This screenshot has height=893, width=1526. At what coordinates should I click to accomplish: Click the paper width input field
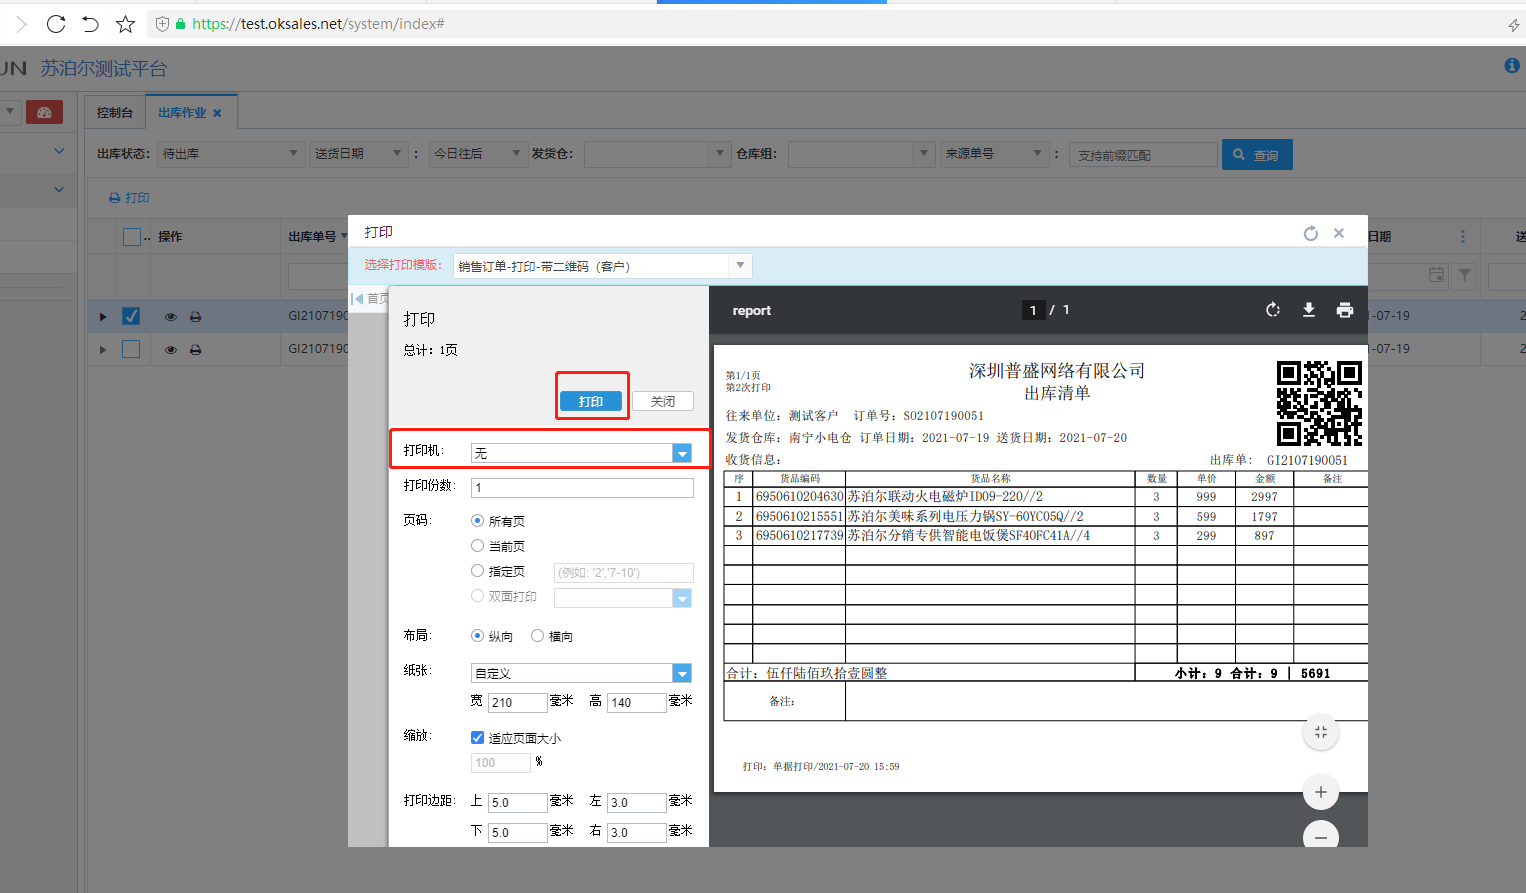(x=517, y=702)
